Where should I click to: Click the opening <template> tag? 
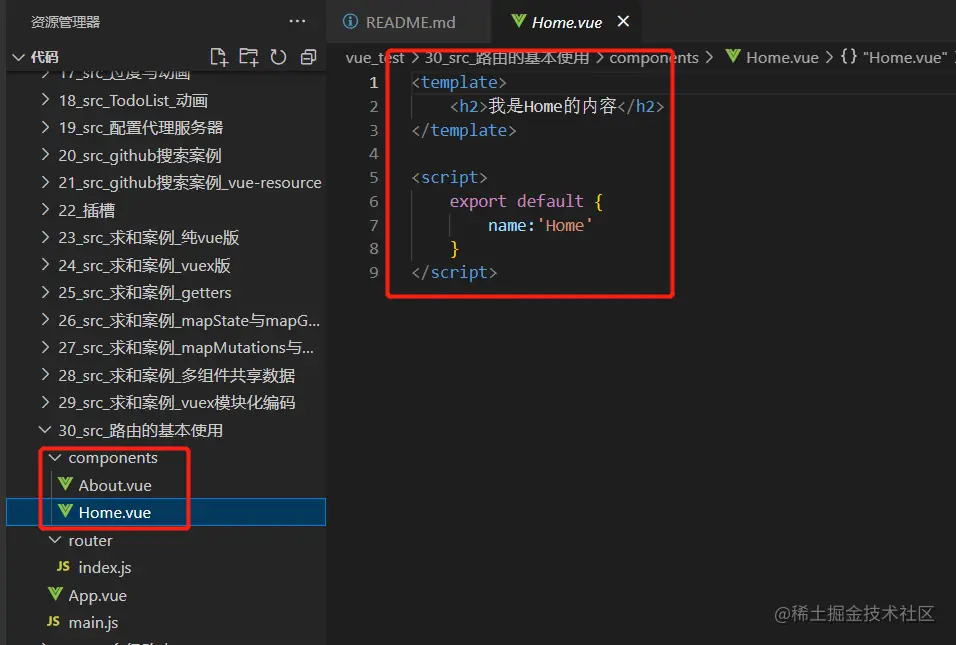[x=459, y=82]
